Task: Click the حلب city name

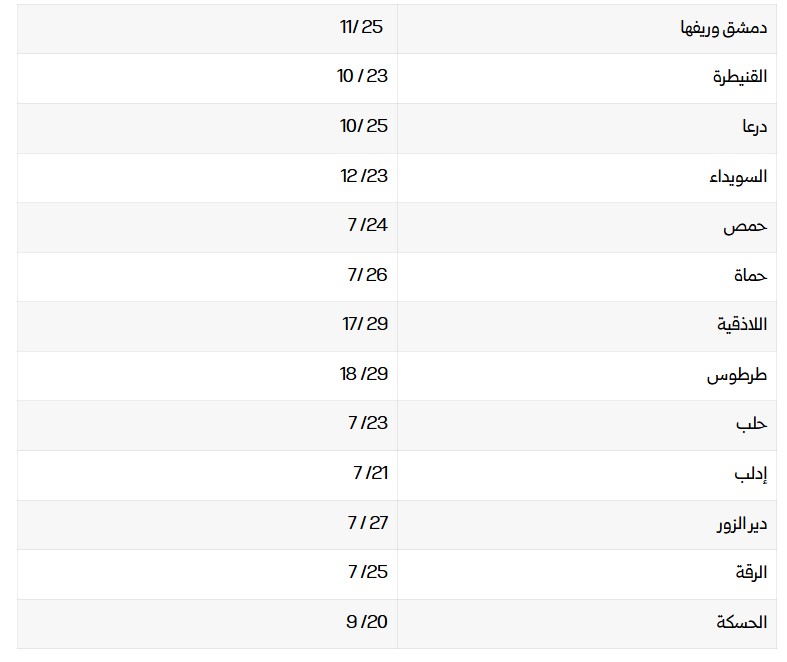Action: pos(751,424)
